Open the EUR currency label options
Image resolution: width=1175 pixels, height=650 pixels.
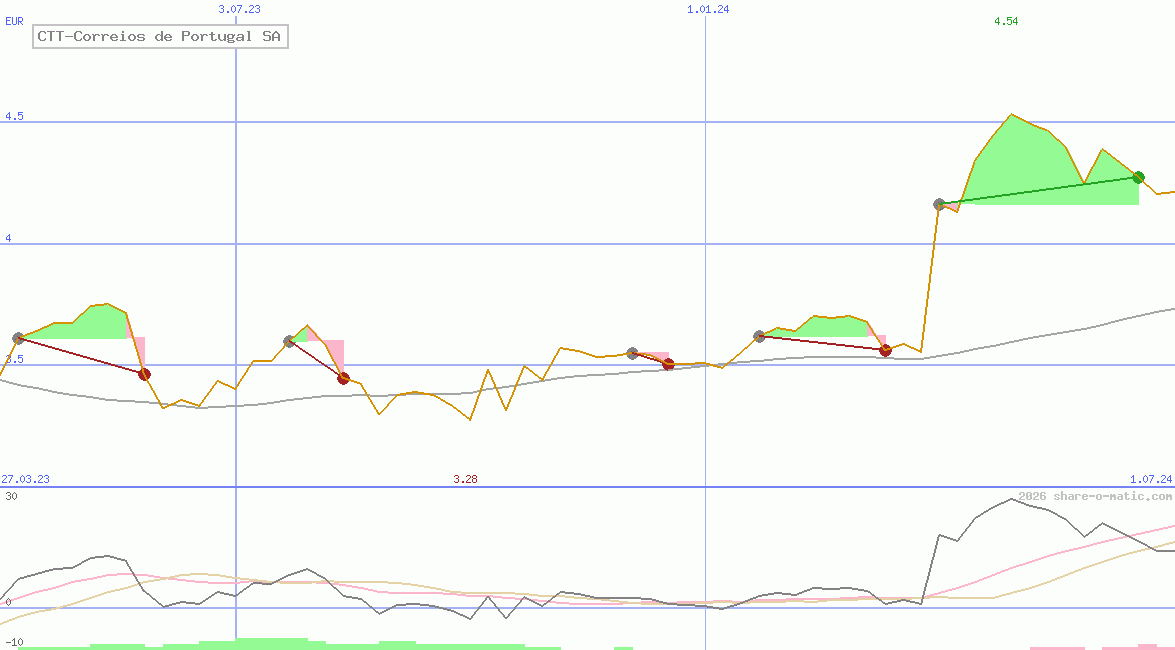coord(14,22)
